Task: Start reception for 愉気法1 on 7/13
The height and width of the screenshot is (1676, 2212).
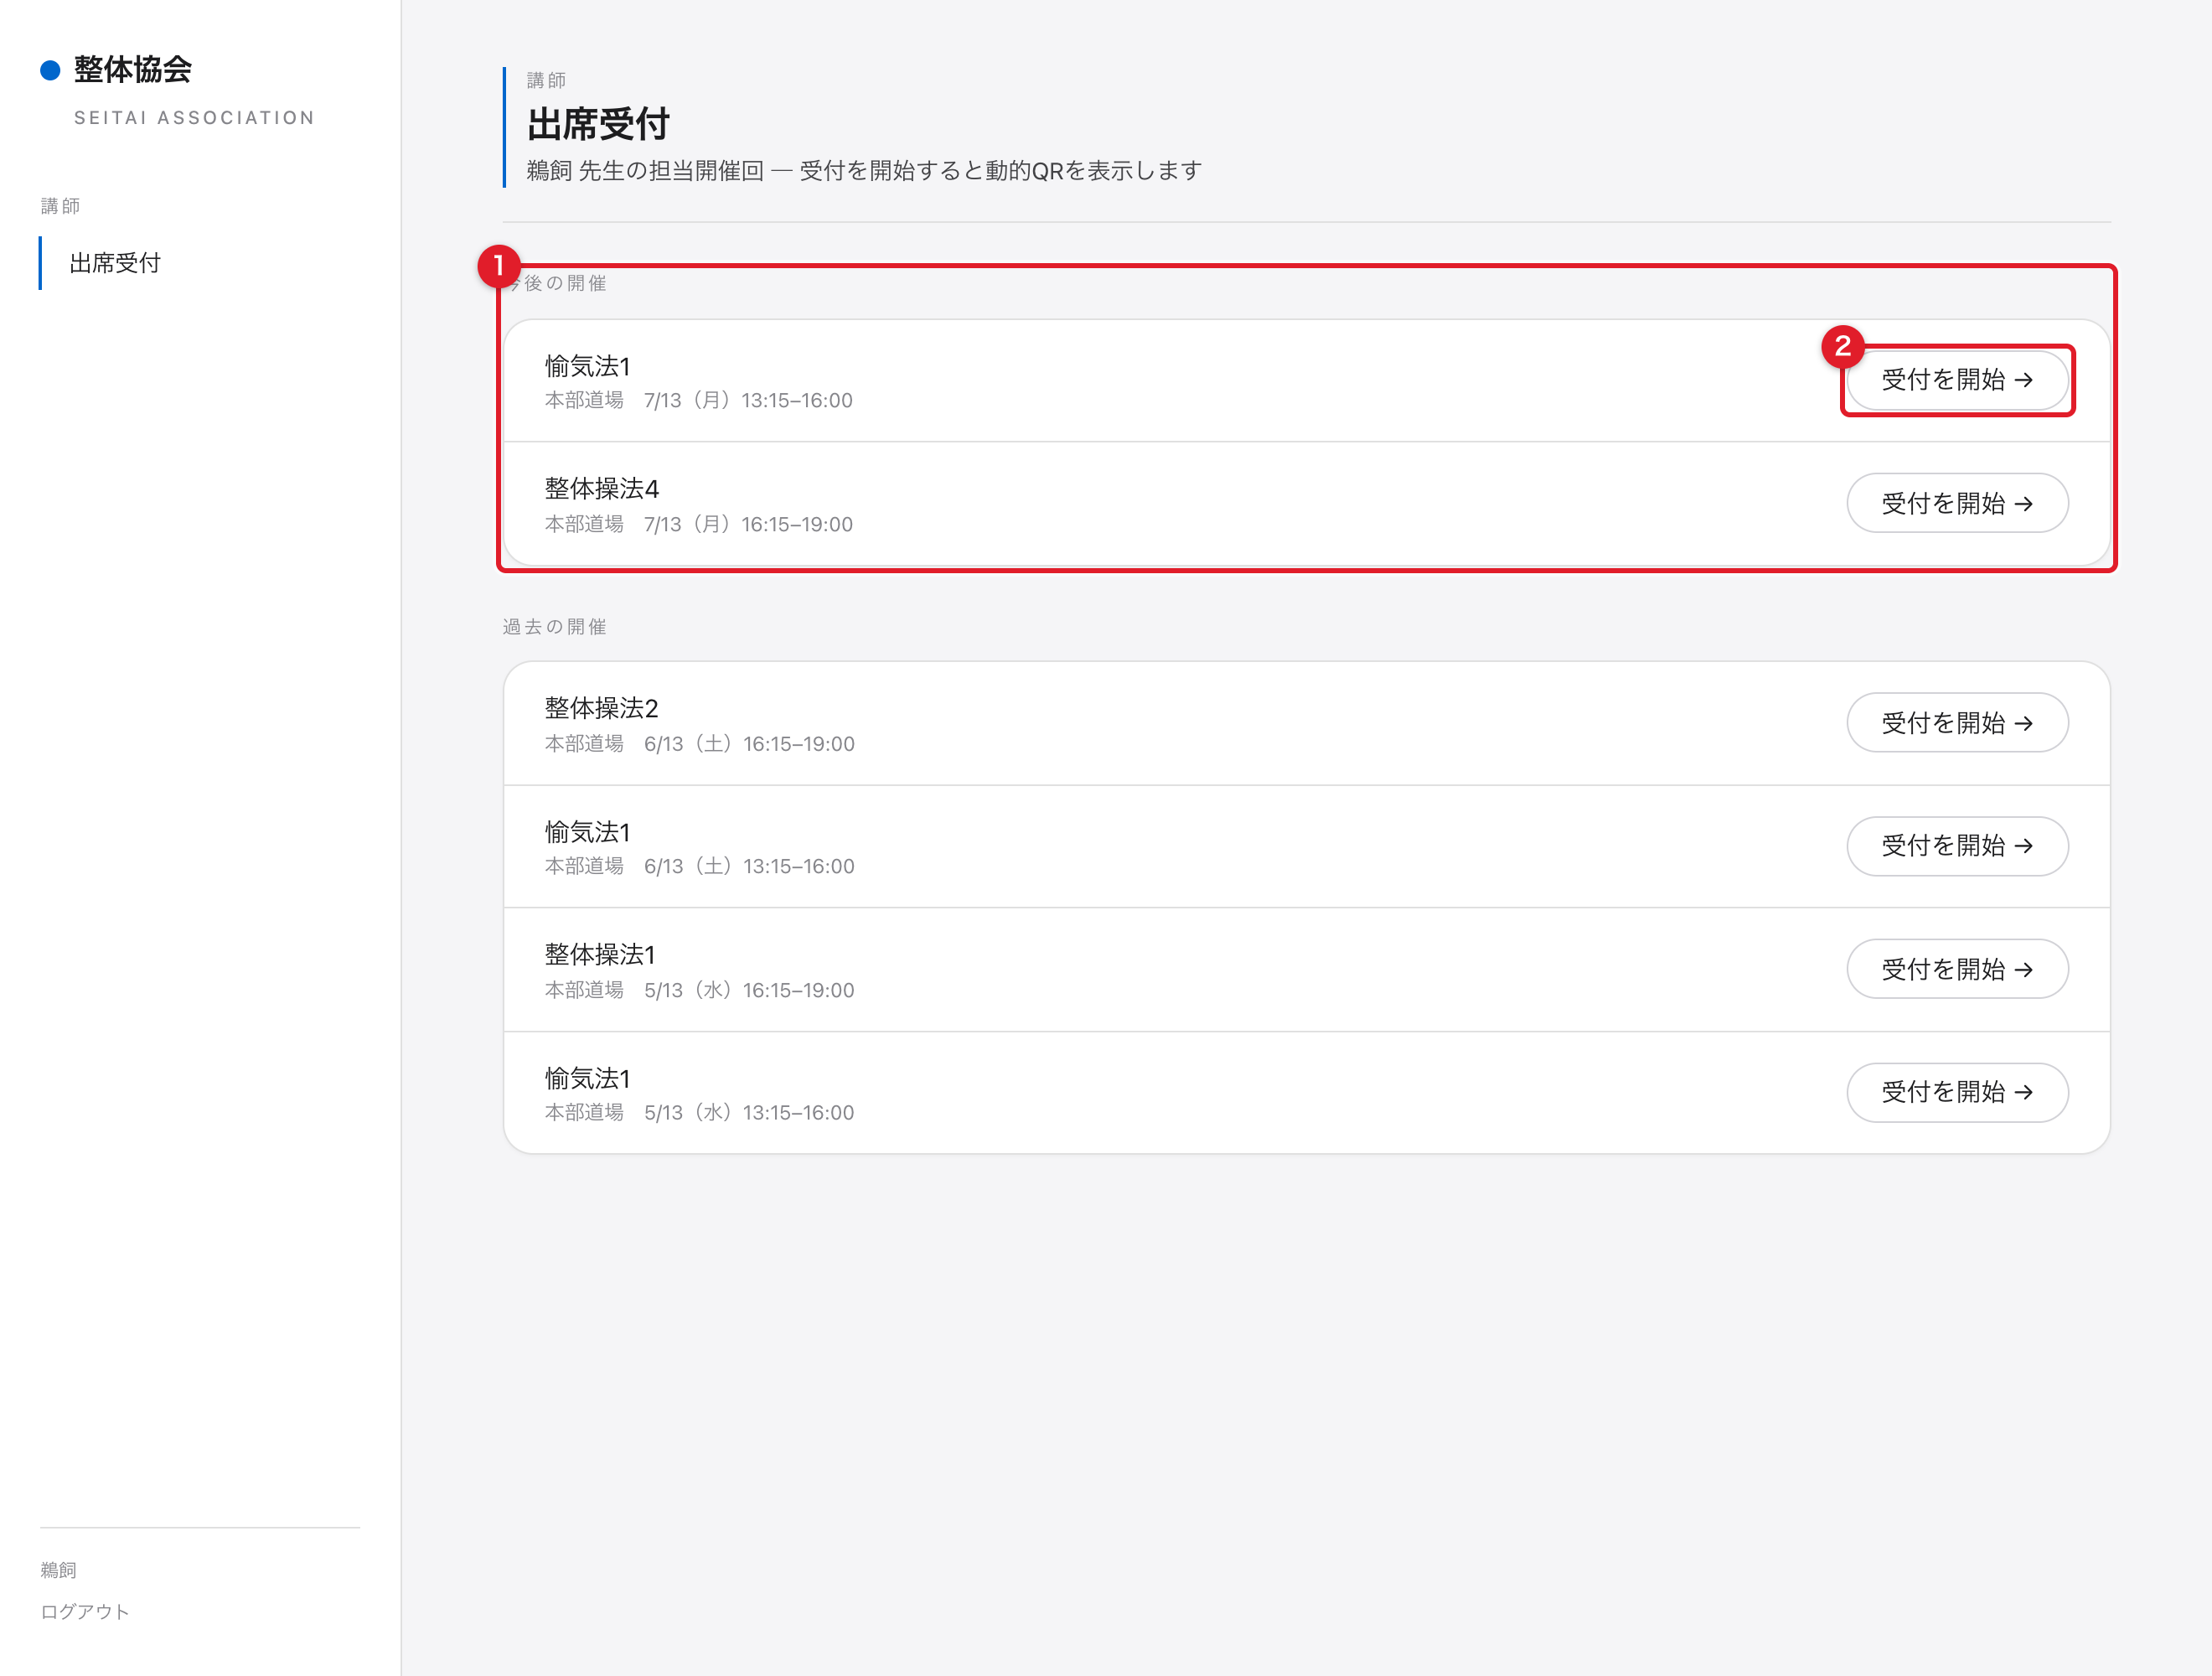Action: coord(1957,380)
